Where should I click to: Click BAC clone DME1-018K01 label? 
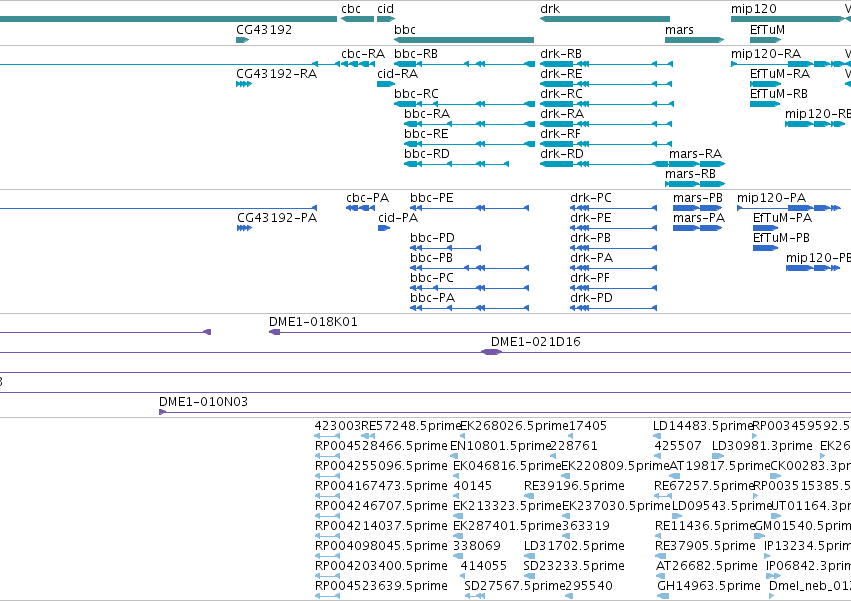pos(313,322)
